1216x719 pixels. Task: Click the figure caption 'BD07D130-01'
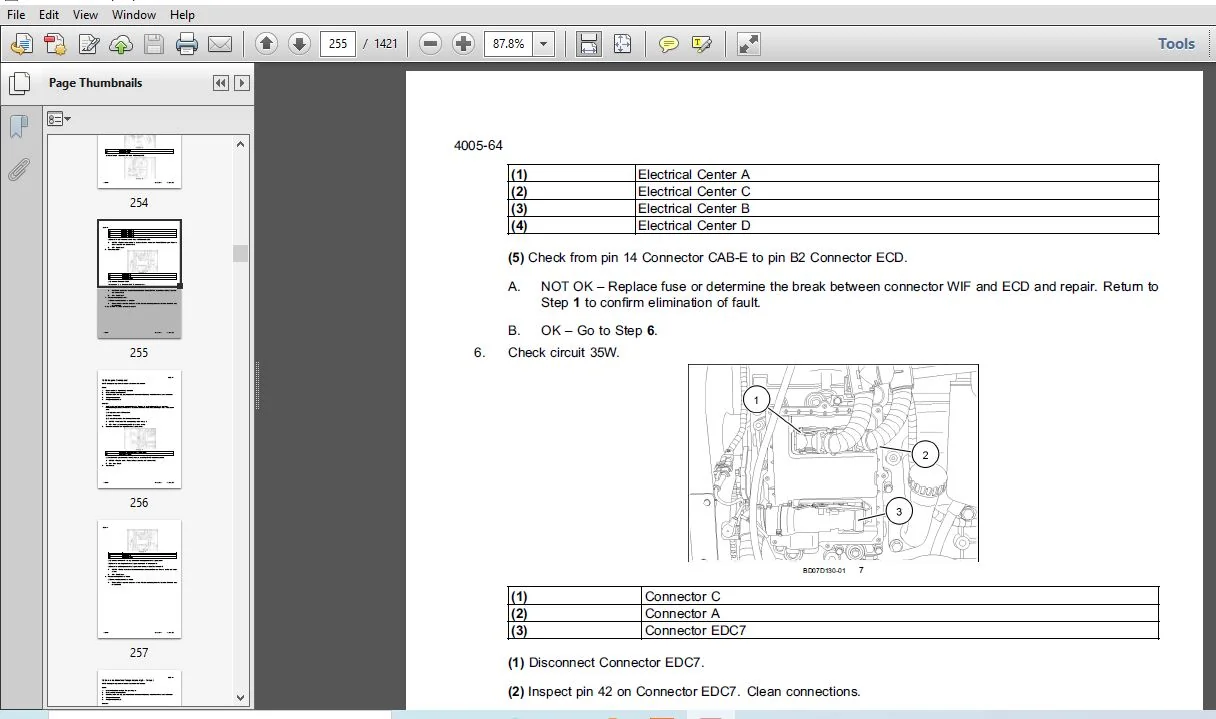click(824, 571)
